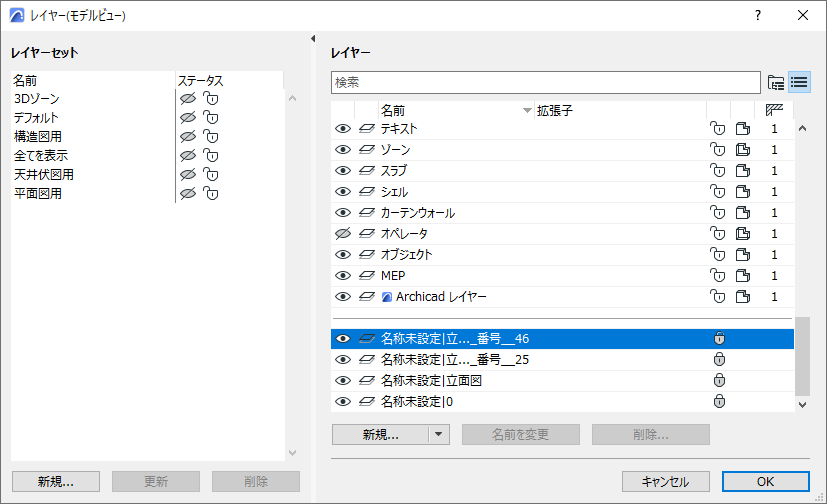
Task: Click layer type icon of カーテンウォール row
Action: pos(367,213)
